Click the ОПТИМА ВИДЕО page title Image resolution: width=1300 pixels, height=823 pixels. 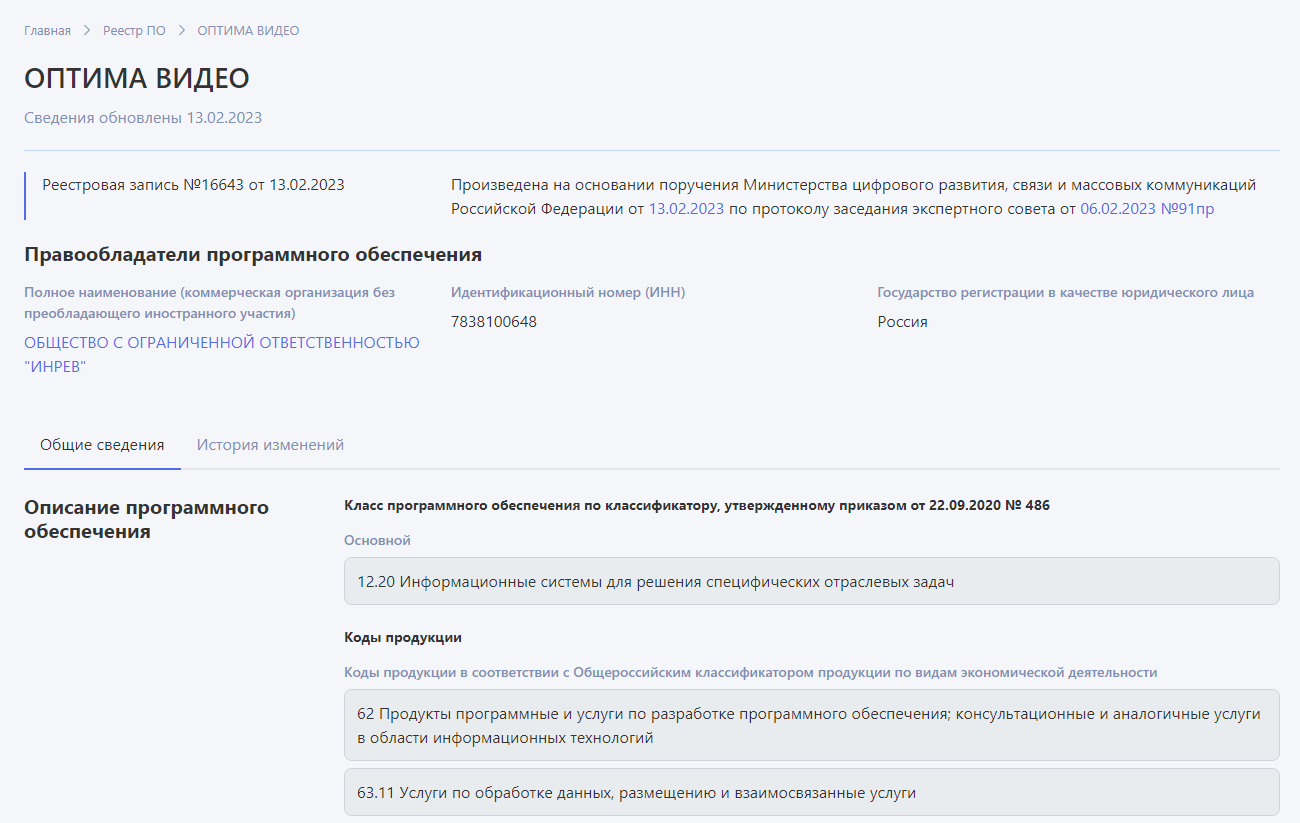point(137,78)
